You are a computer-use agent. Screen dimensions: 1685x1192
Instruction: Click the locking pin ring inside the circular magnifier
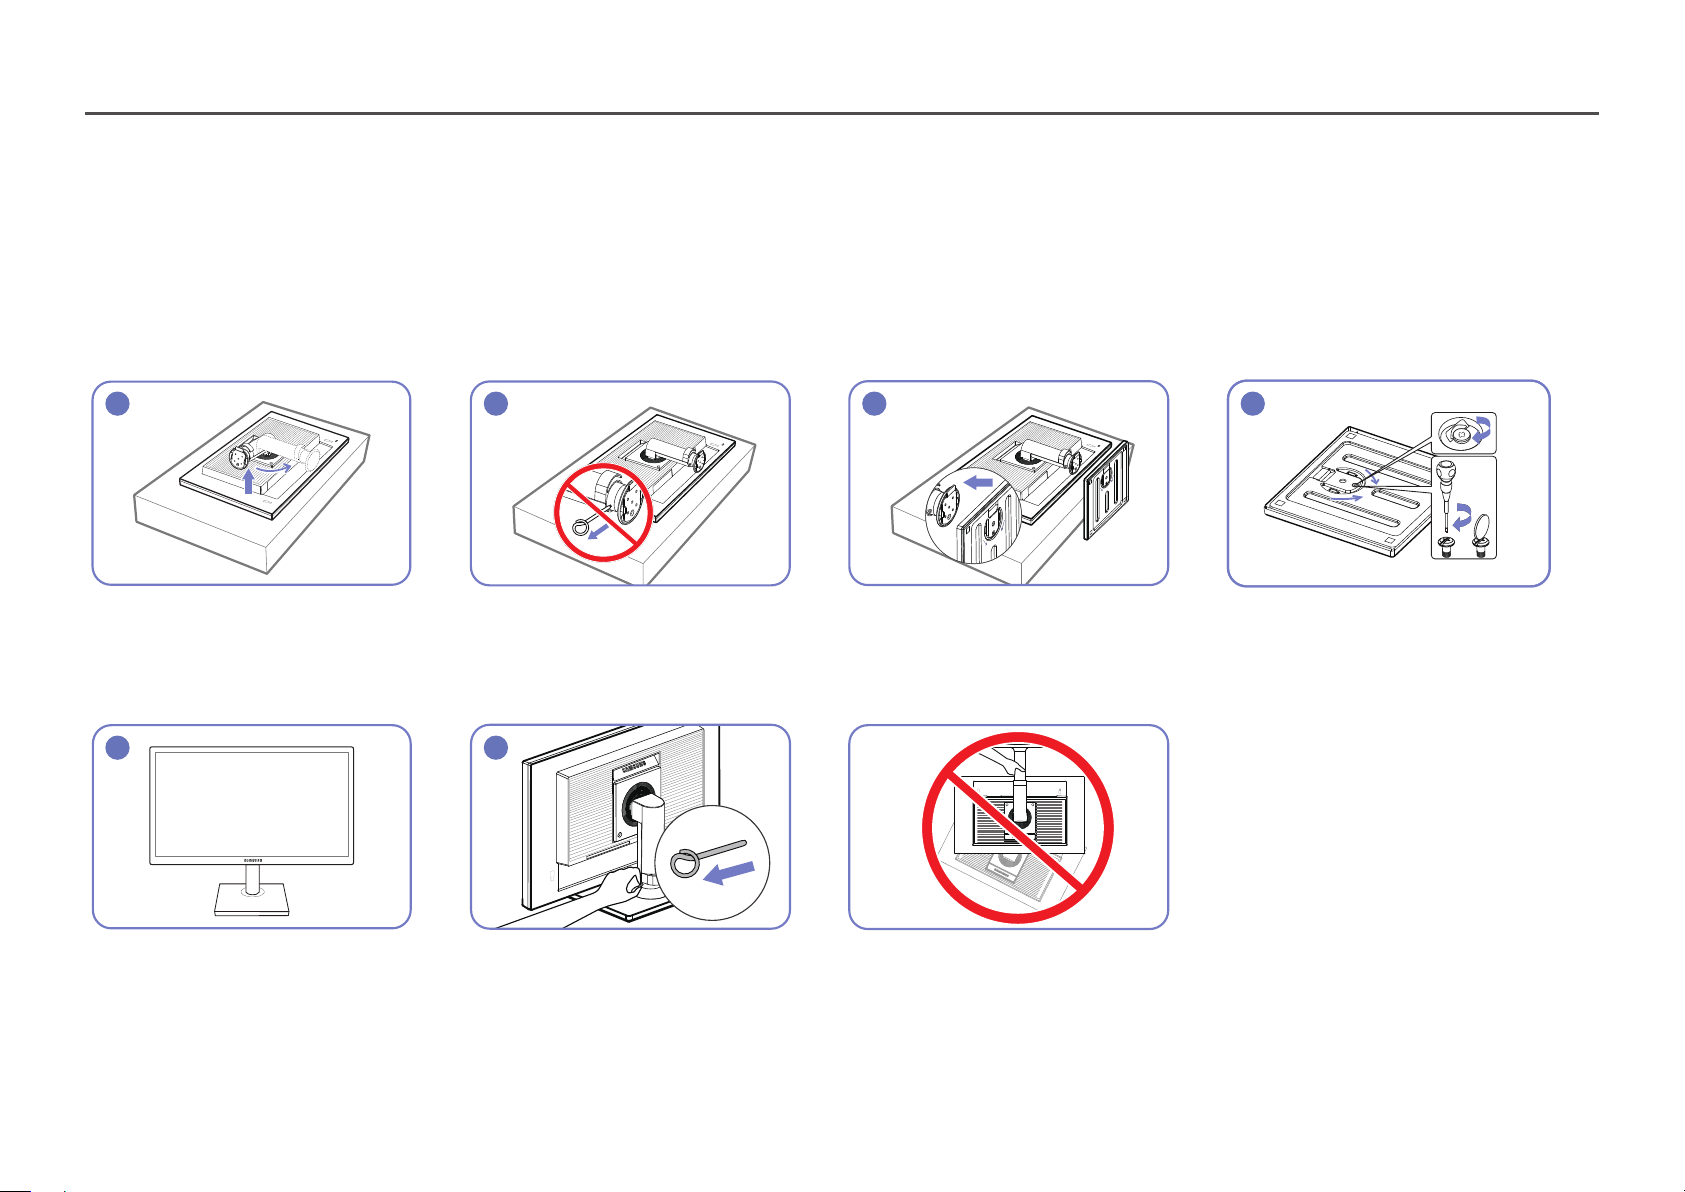click(x=684, y=864)
